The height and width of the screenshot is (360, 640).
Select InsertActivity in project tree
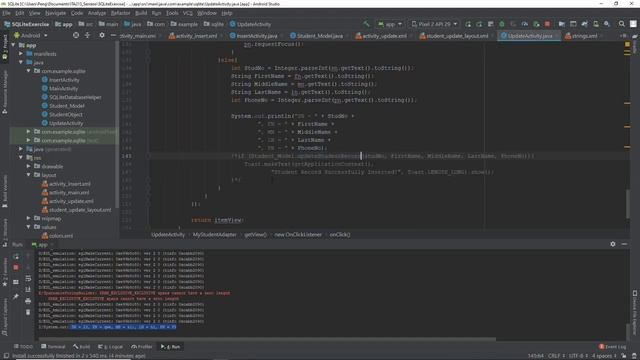(x=60, y=80)
